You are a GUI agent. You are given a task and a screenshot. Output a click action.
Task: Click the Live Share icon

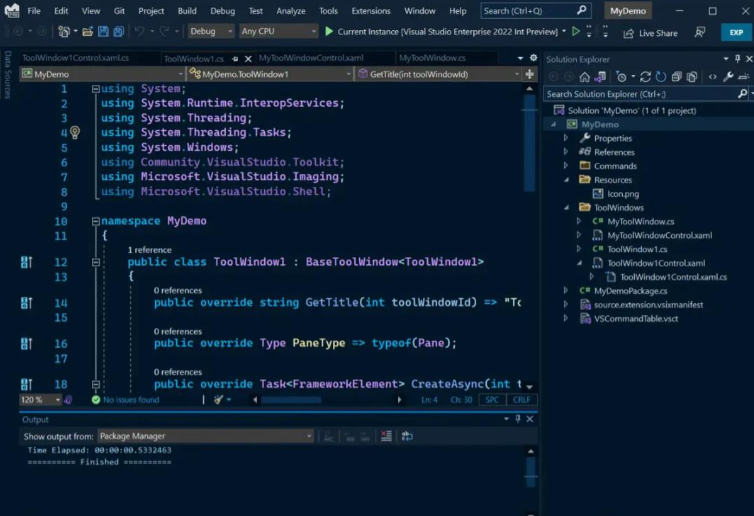(x=628, y=33)
